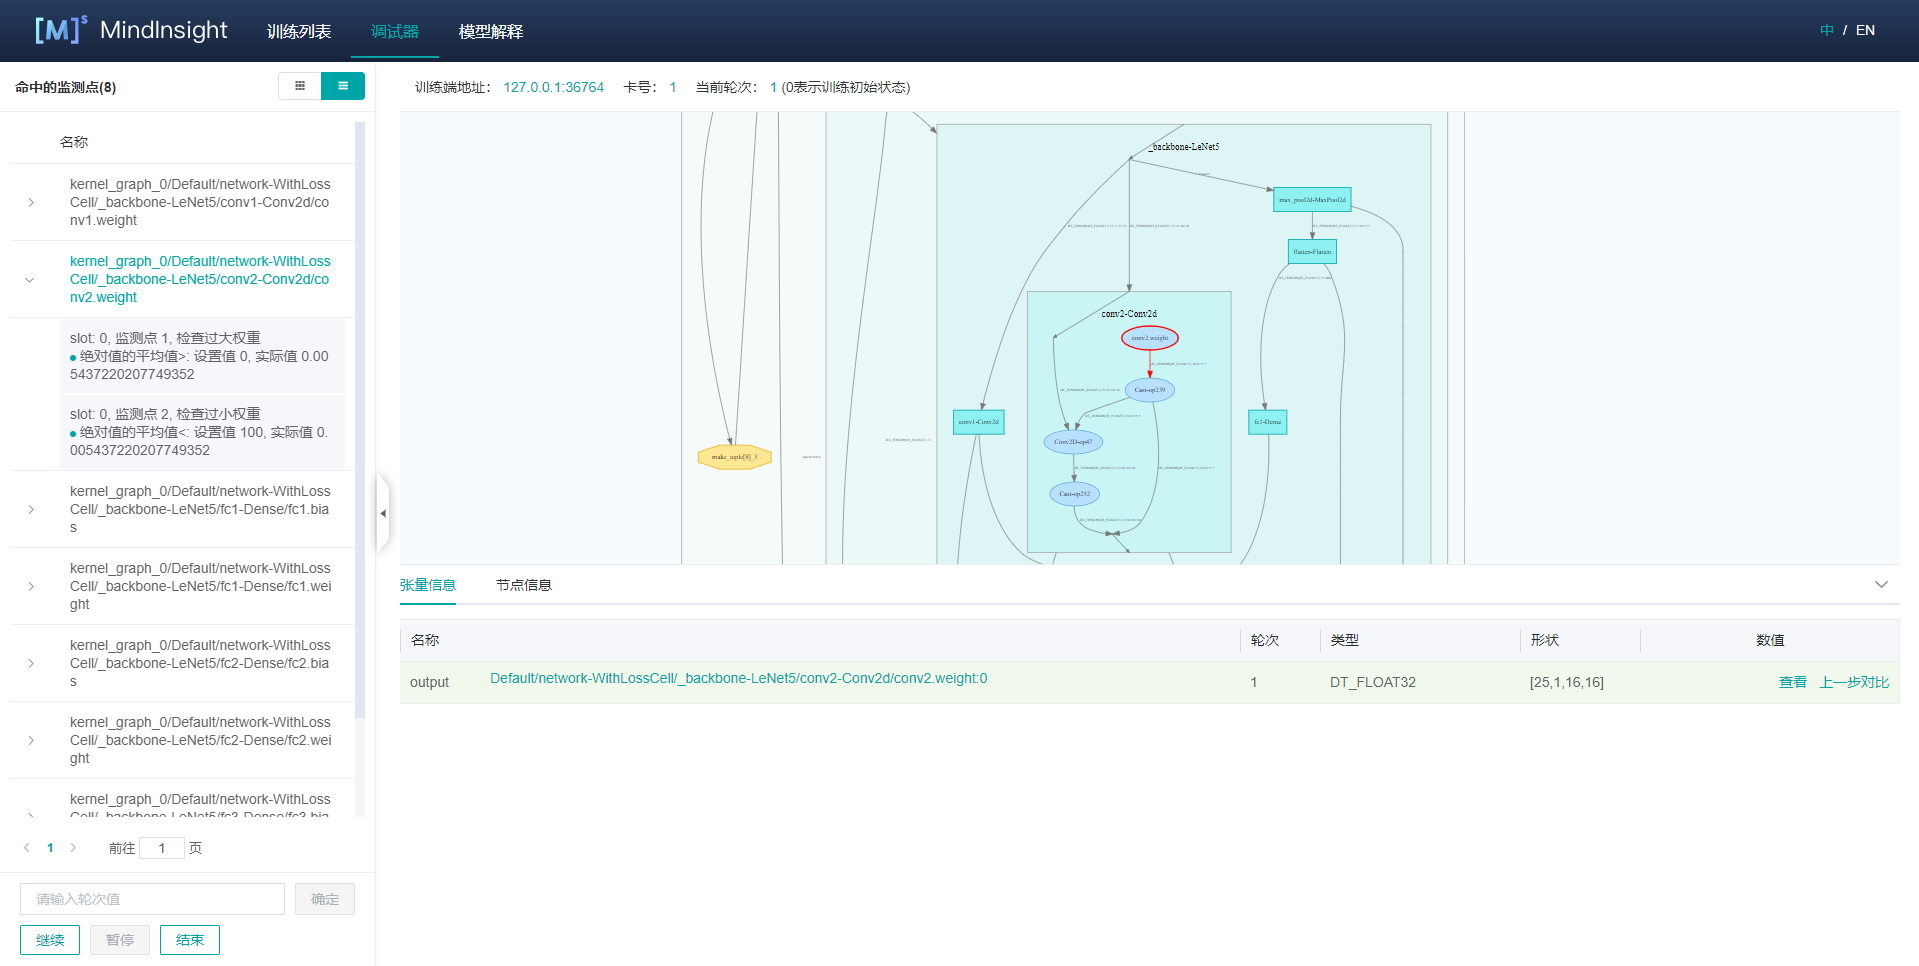Click the 继续 button
Screen dimensions: 1919x966
(50, 940)
